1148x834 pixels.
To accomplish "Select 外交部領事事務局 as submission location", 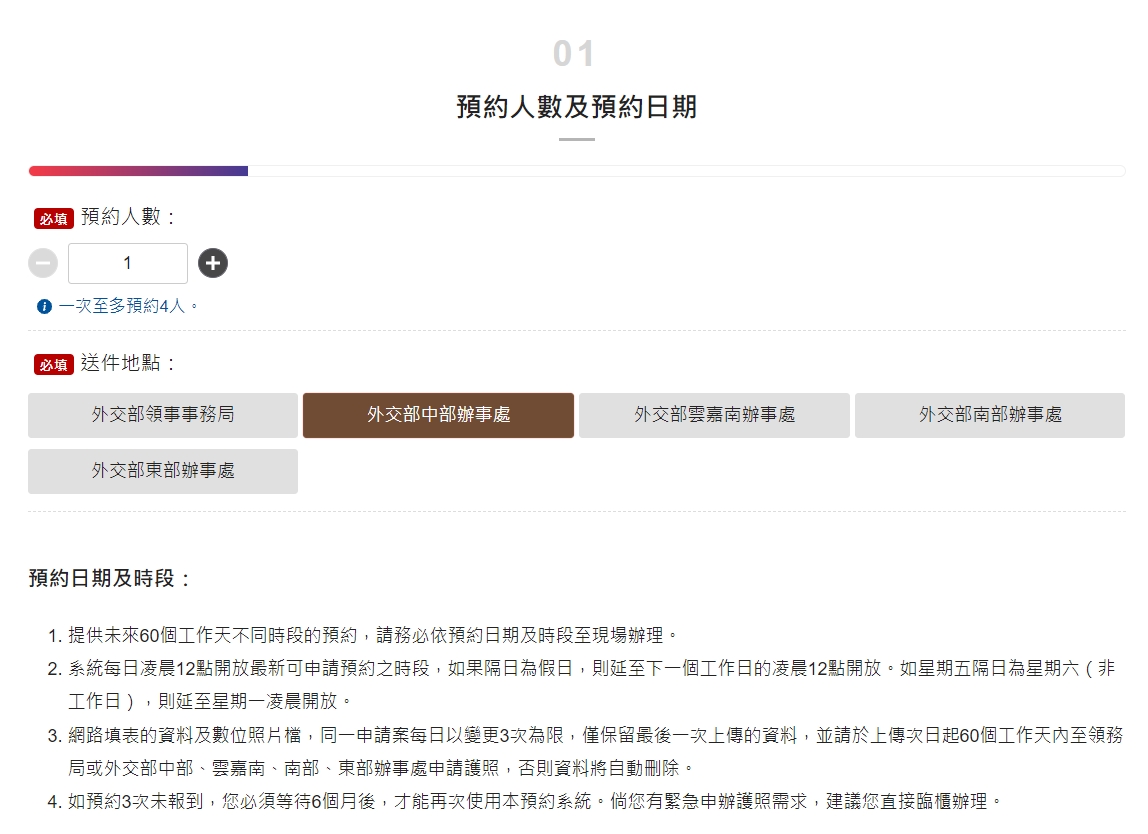I will pos(162,415).
